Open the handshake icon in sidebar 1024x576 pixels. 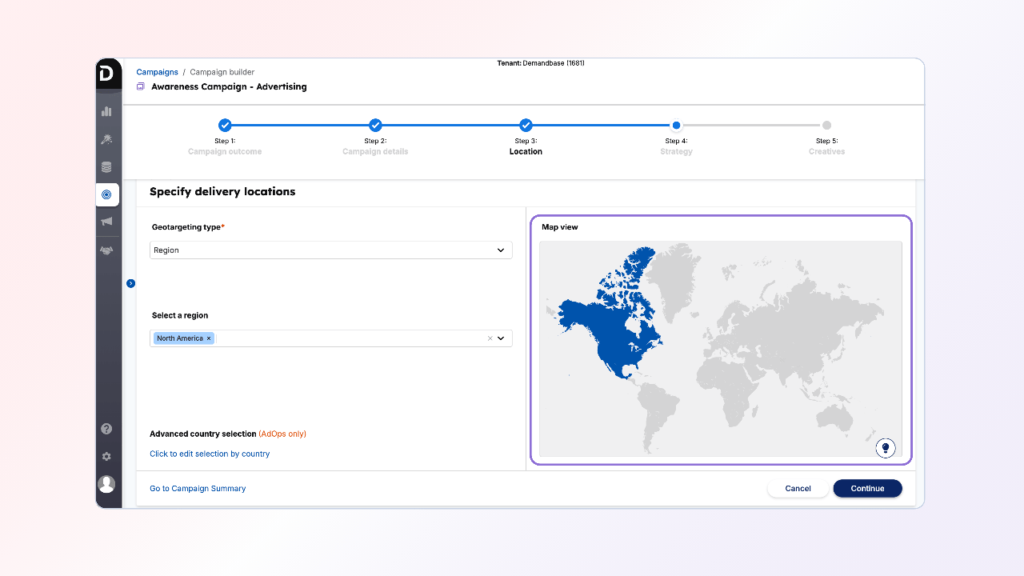107,250
